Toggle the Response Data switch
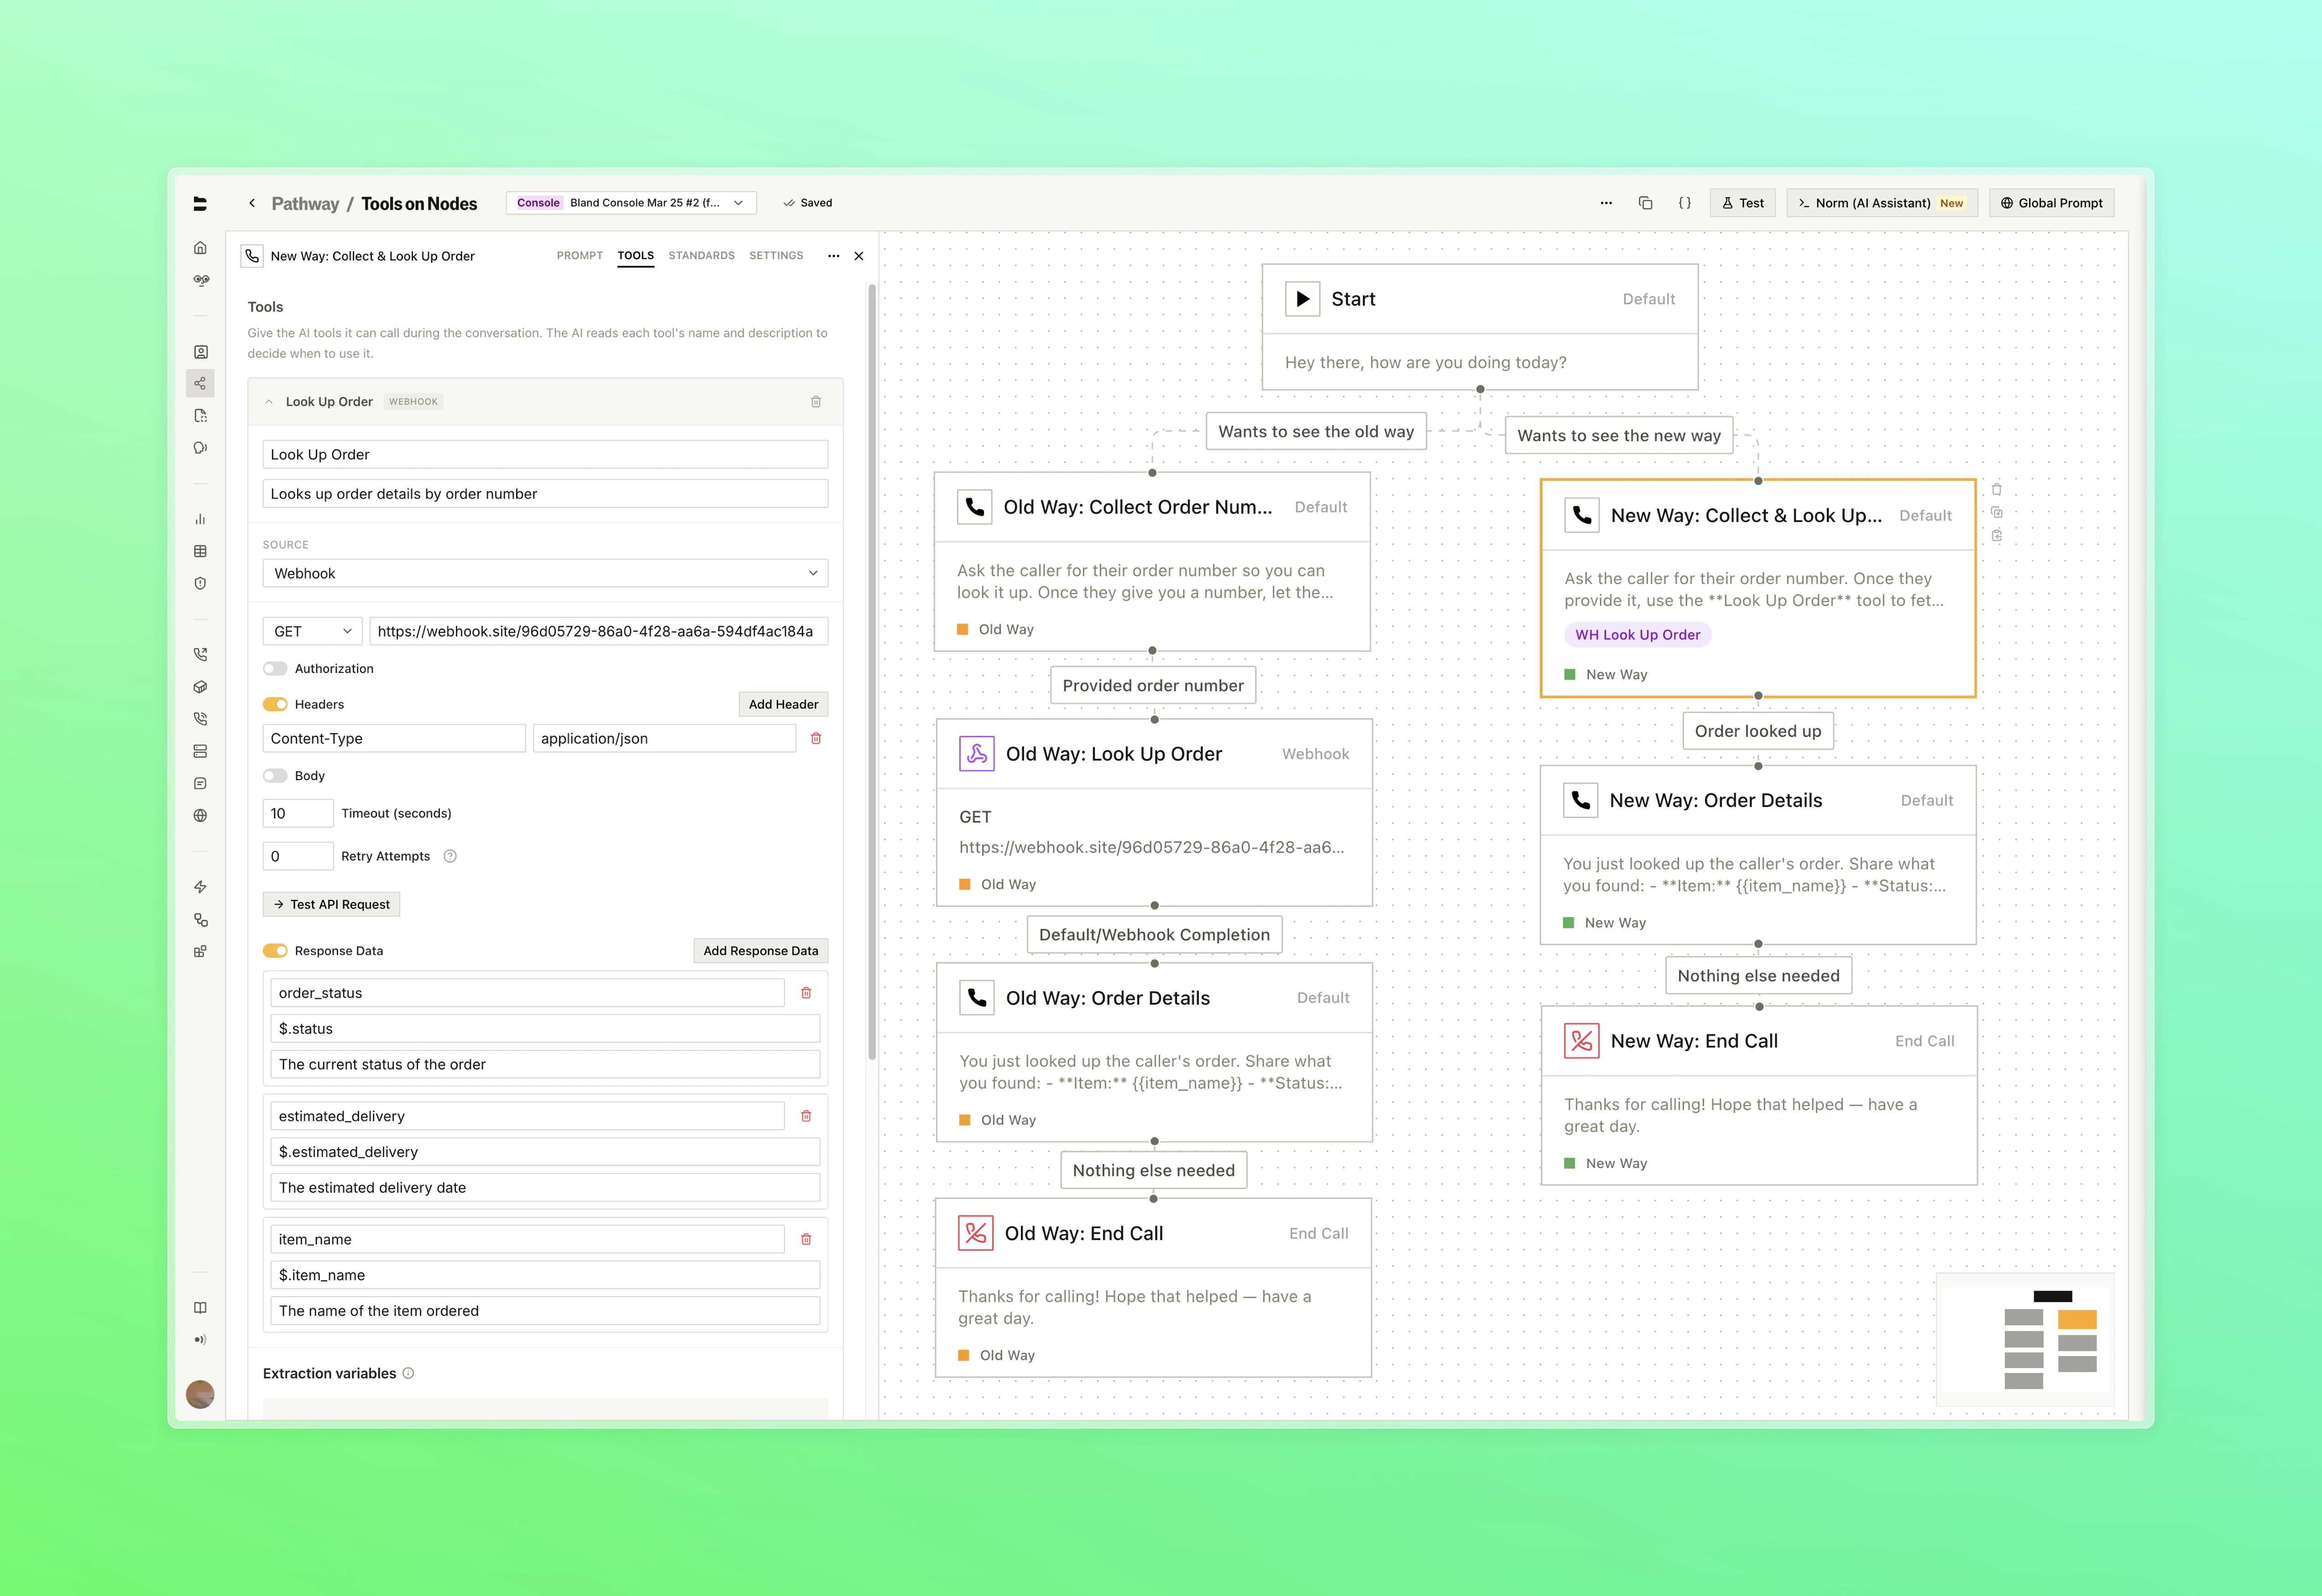This screenshot has width=2322, height=1596. (x=275, y=951)
